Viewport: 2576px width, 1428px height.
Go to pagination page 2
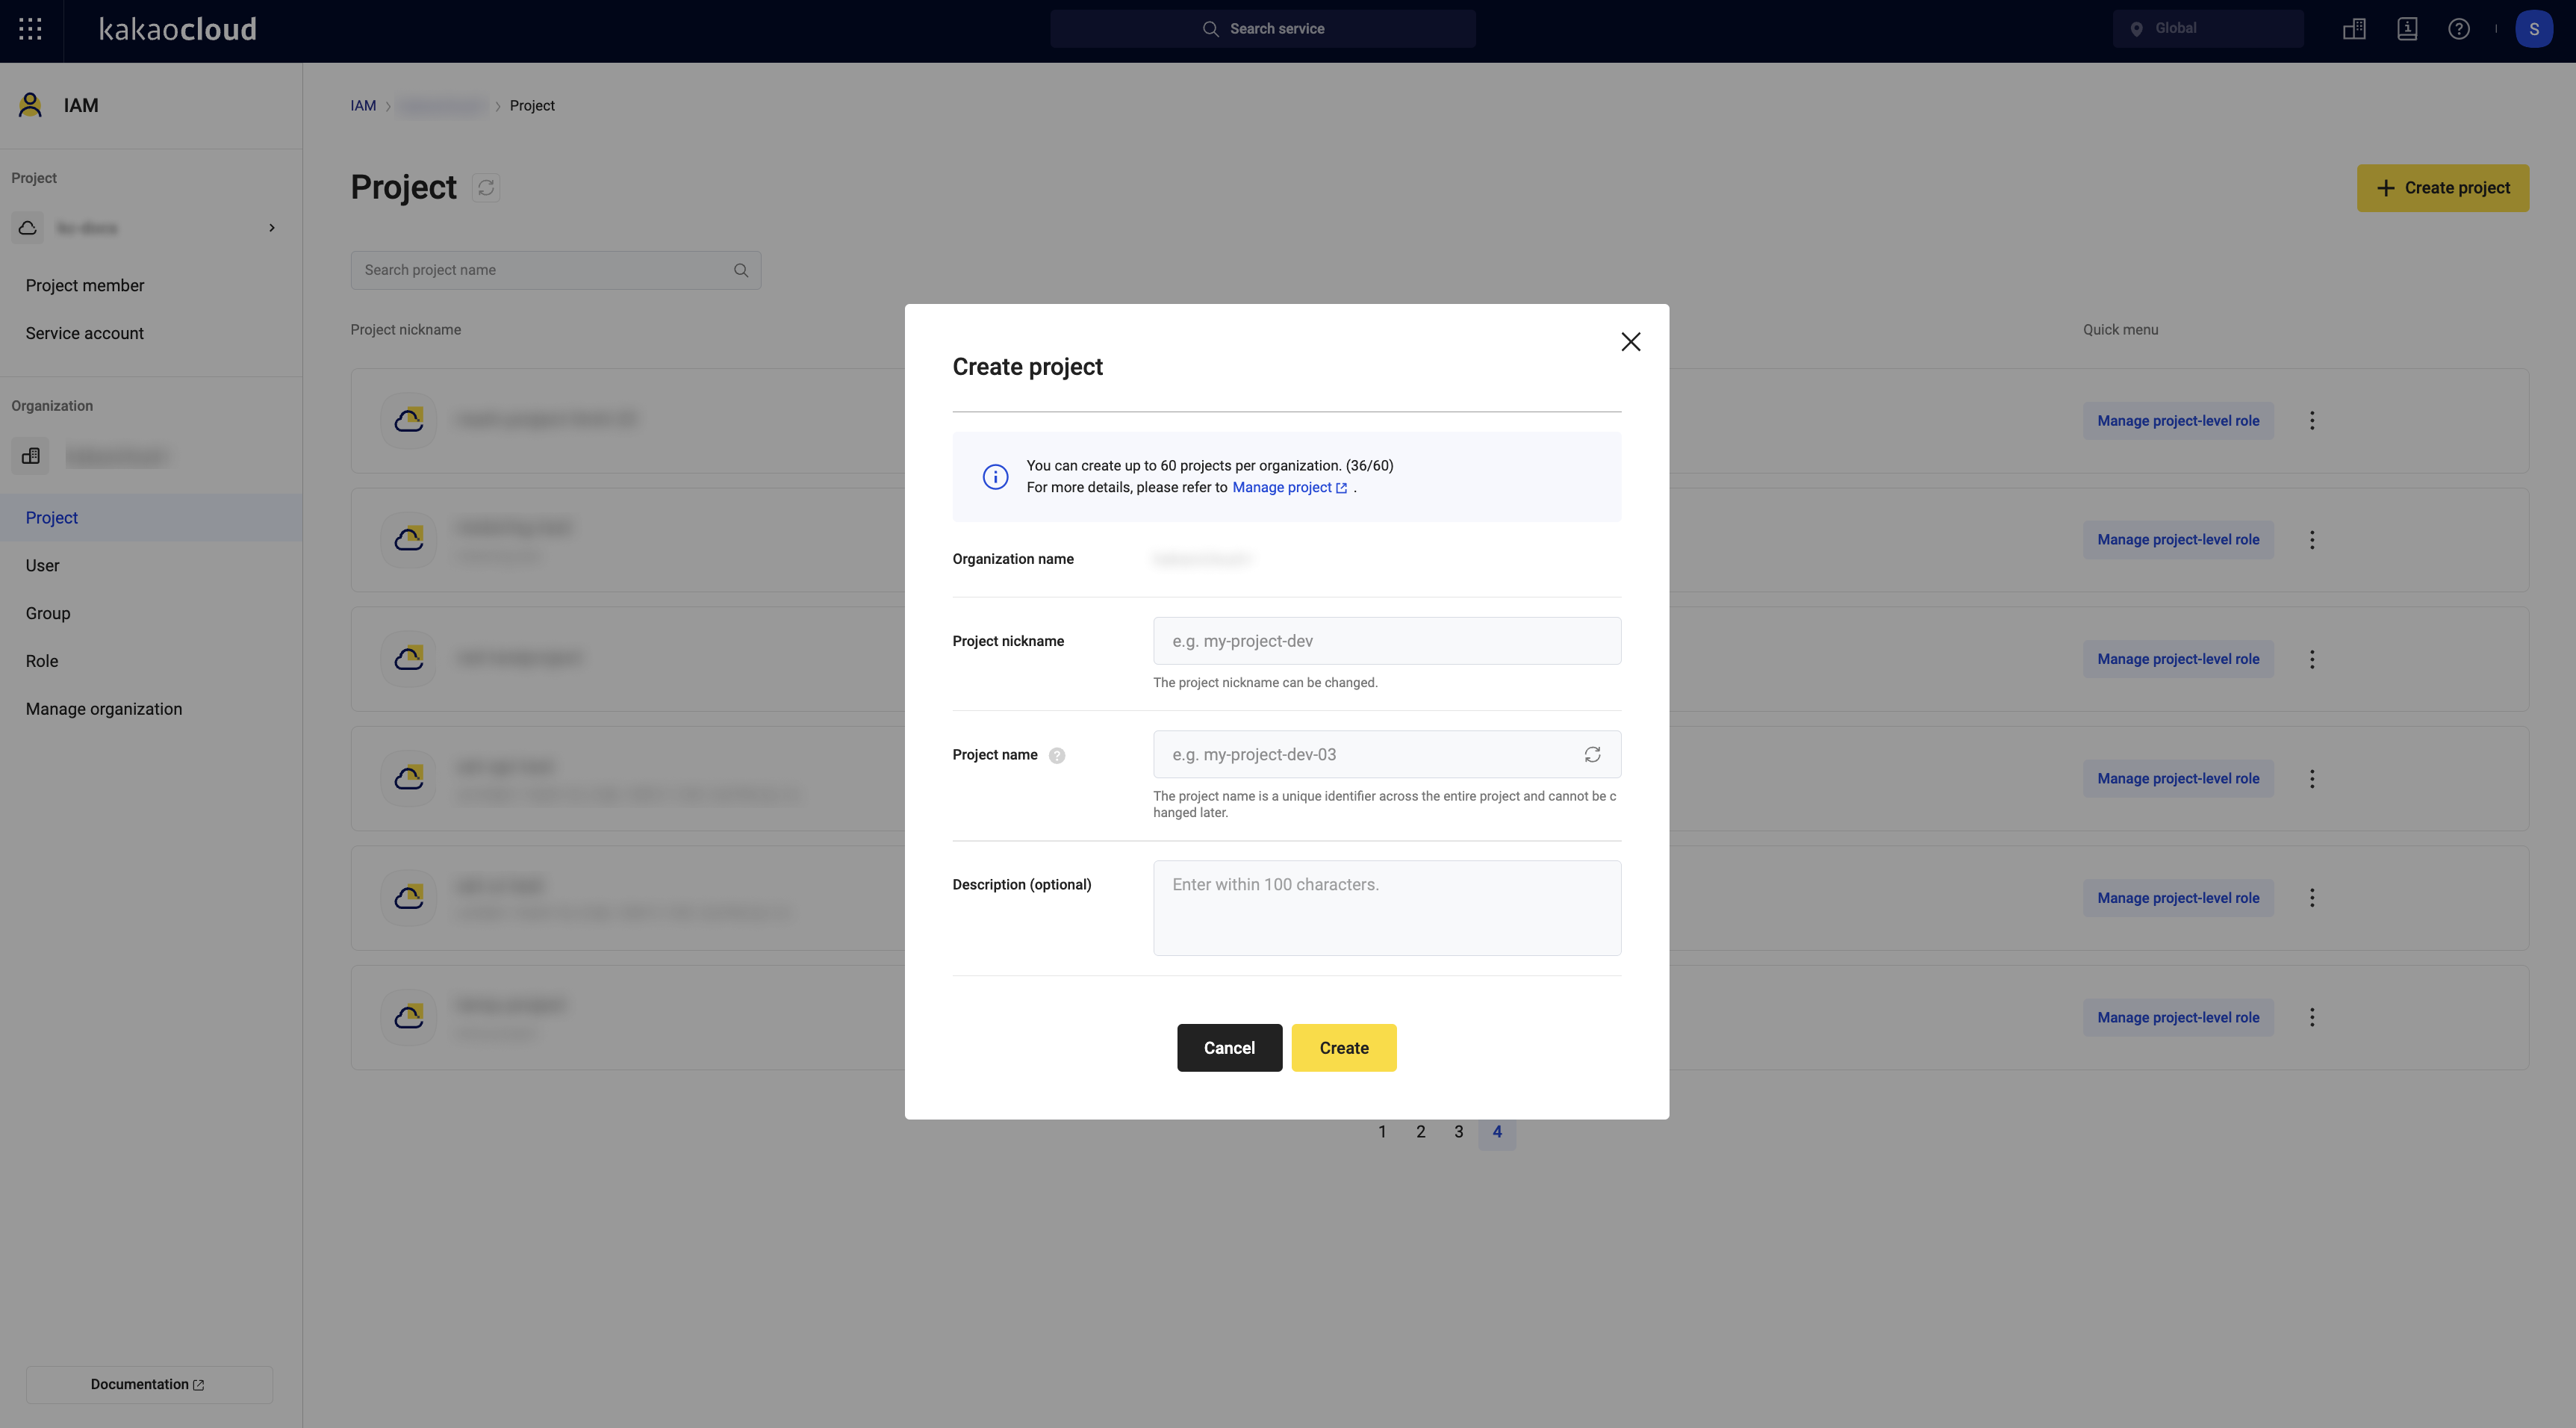tap(1420, 1132)
